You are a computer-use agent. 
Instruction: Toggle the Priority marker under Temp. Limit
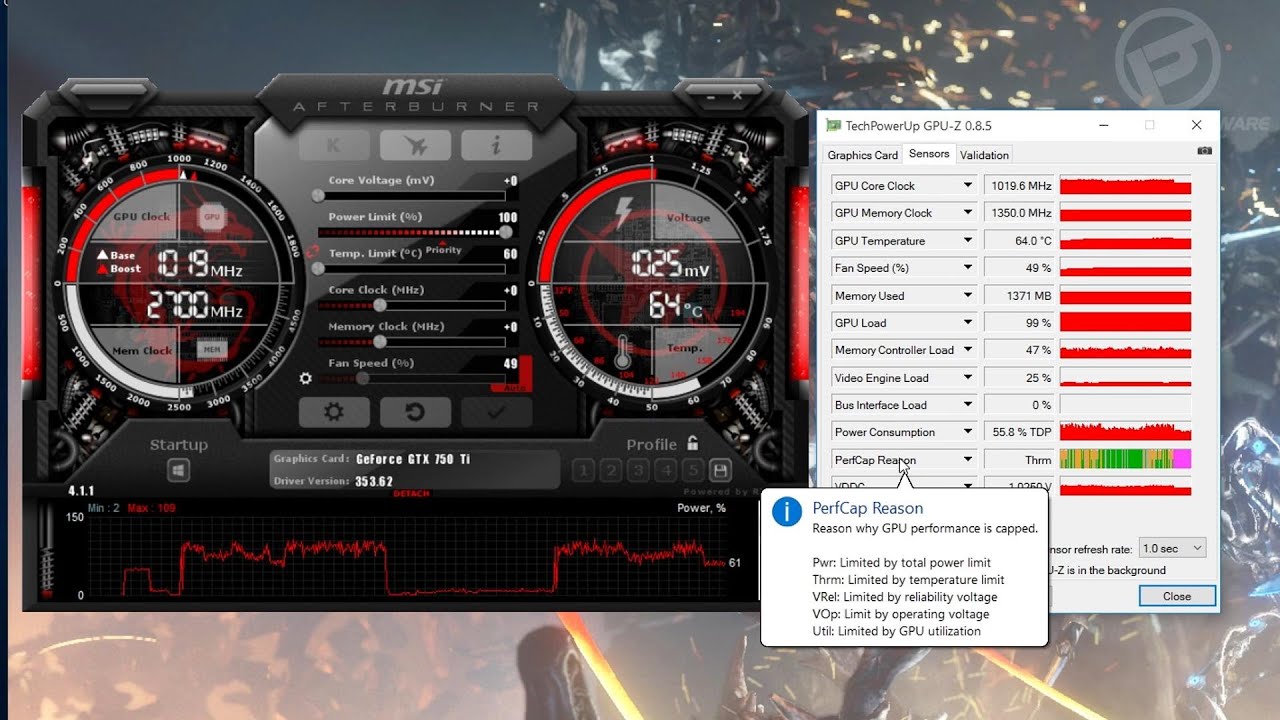point(443,250)
